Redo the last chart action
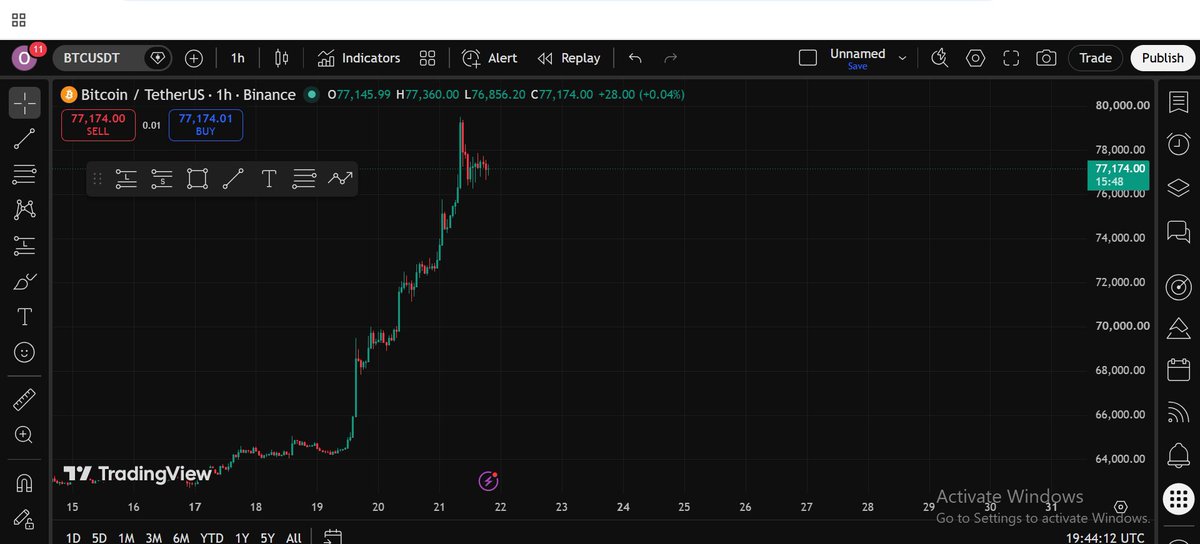This screenshot has height=544, width=1200. [671, 58]
